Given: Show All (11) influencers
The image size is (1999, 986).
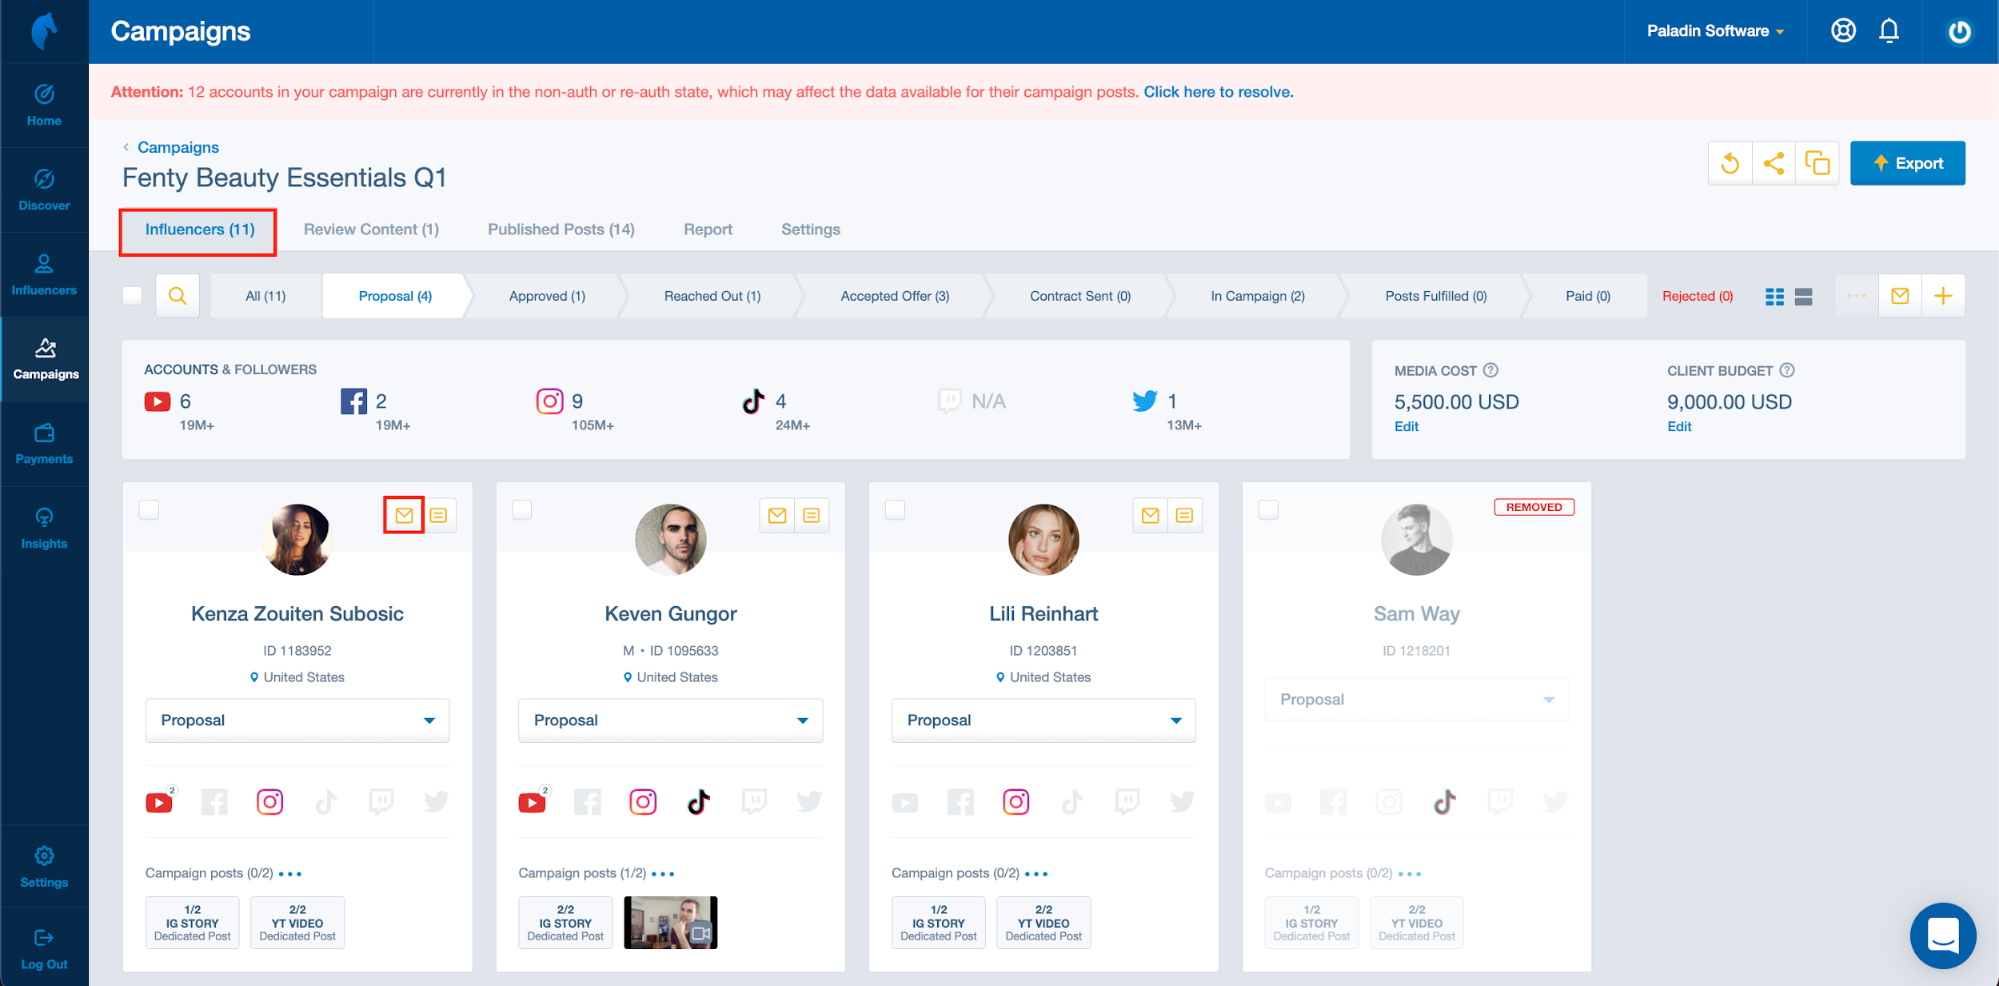Looking at the screenshot, I should [266, 296].
